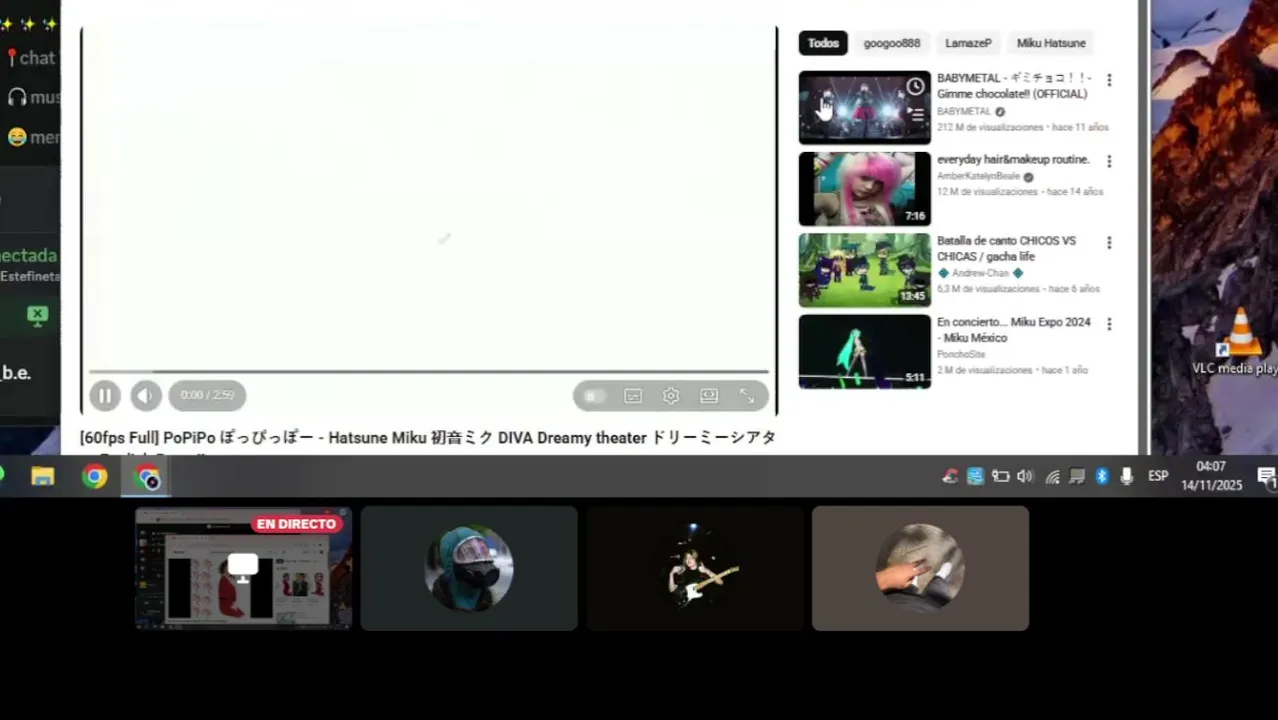1278x720 pixels.
Task: Open options menu for BABYMETAL video
Action: point(1108,80)
